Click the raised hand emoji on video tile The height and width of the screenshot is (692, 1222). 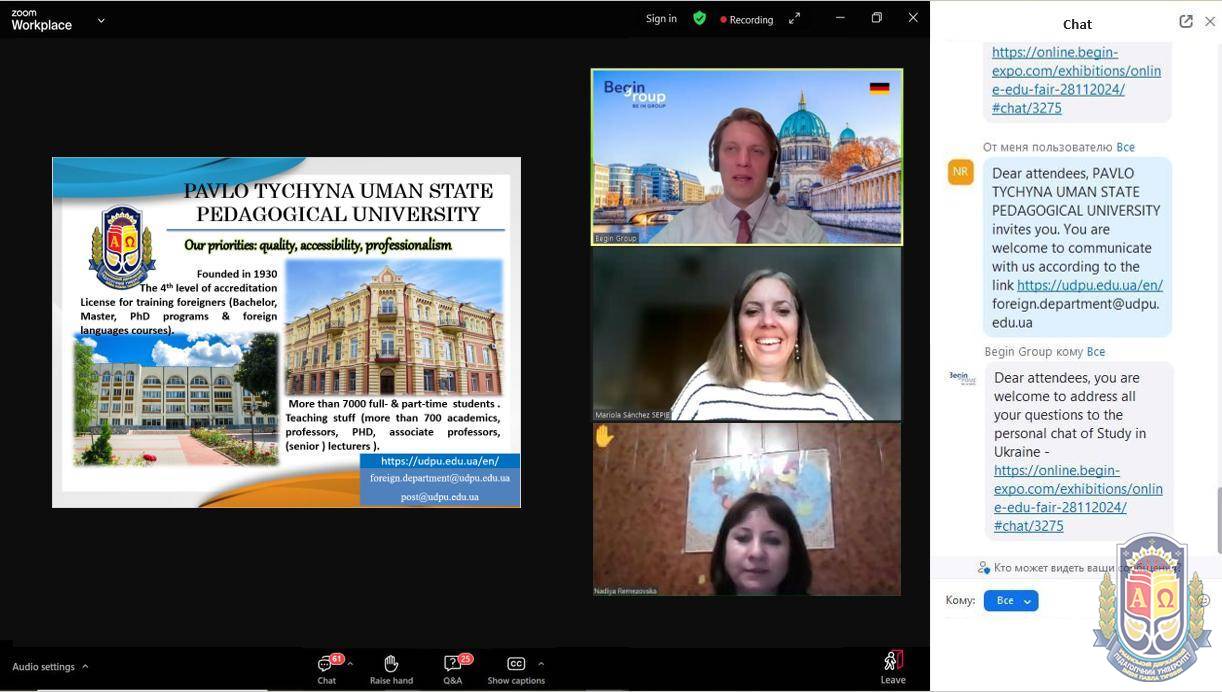point(604,436)
